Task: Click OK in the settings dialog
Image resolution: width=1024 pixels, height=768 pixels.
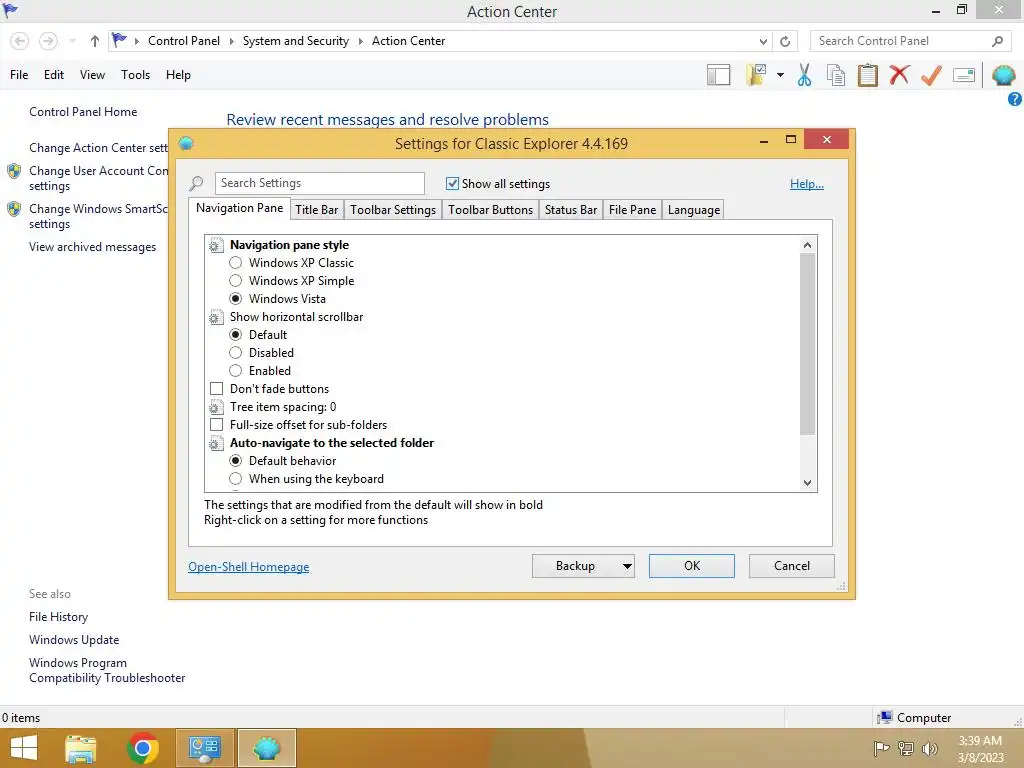Action: click(x=692, y=566)
